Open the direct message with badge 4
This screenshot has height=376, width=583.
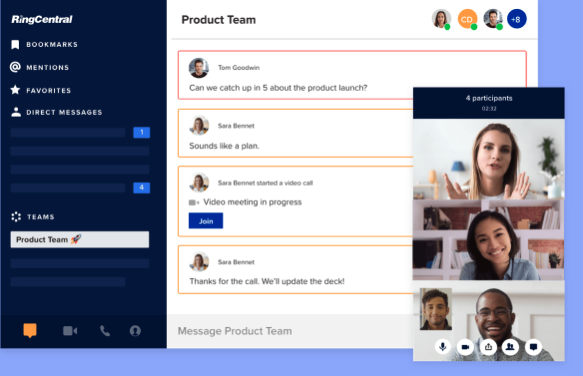(x=80, y=187)
